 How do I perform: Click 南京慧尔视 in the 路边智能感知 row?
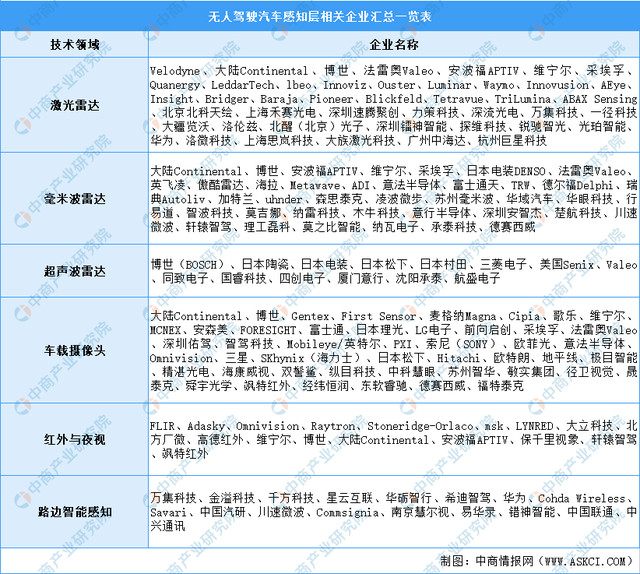[x=420, y=512]
